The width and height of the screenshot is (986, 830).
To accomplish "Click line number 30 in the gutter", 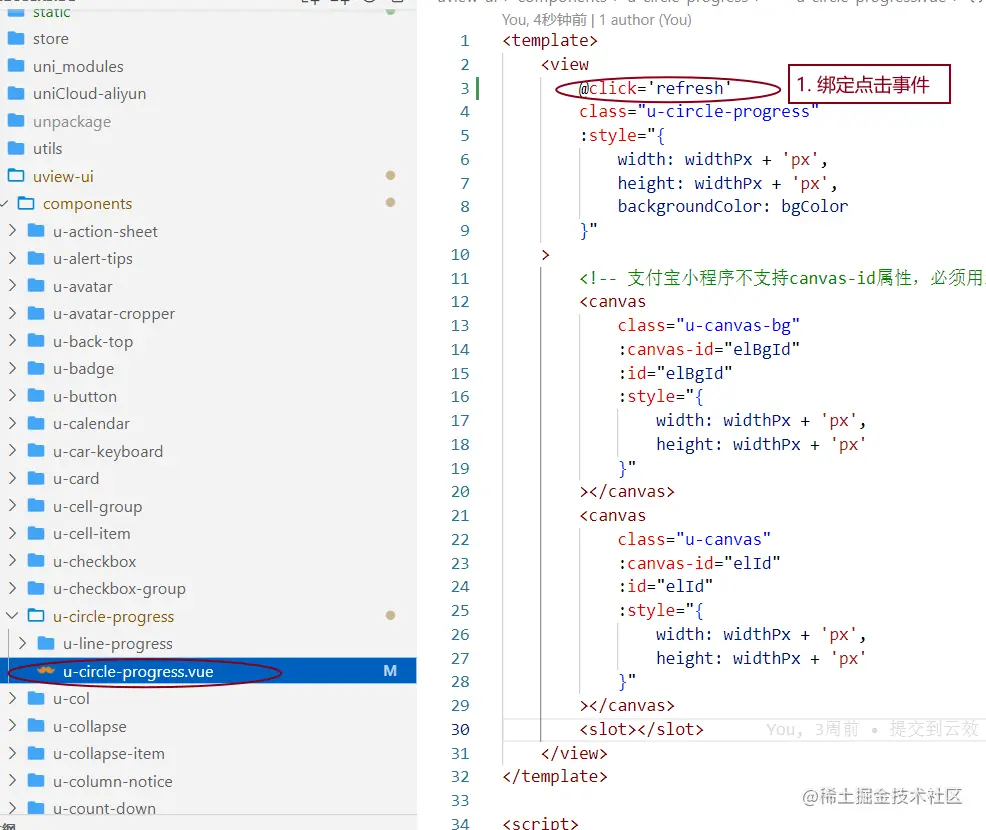I will pos(460,729).
